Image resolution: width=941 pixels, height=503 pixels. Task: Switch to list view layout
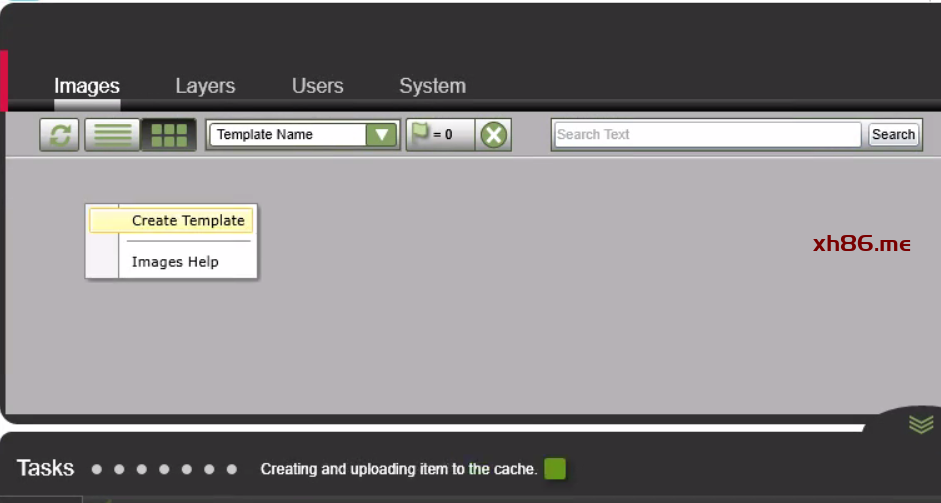click(x=112, y=135)
